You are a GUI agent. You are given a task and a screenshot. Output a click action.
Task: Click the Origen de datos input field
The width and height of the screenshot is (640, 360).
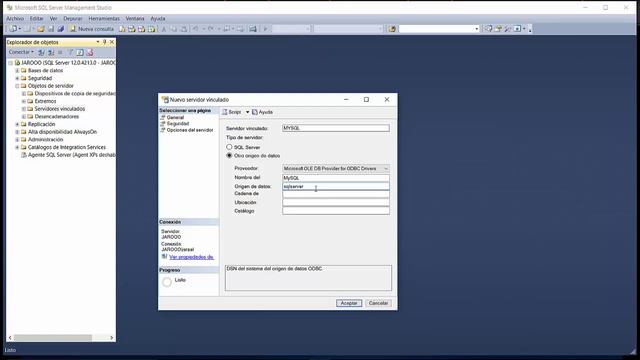click(x=336, y=186)
